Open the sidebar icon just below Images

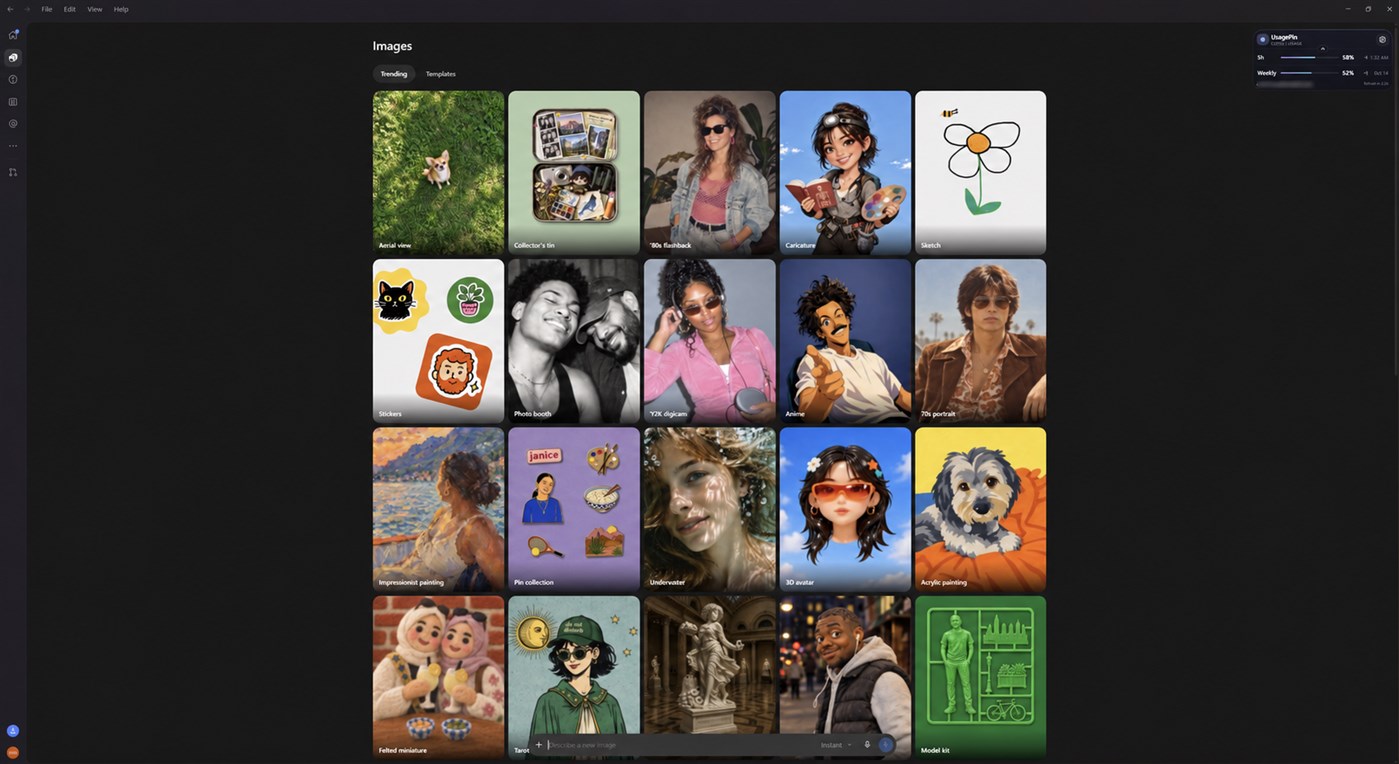tap(13, 79)
